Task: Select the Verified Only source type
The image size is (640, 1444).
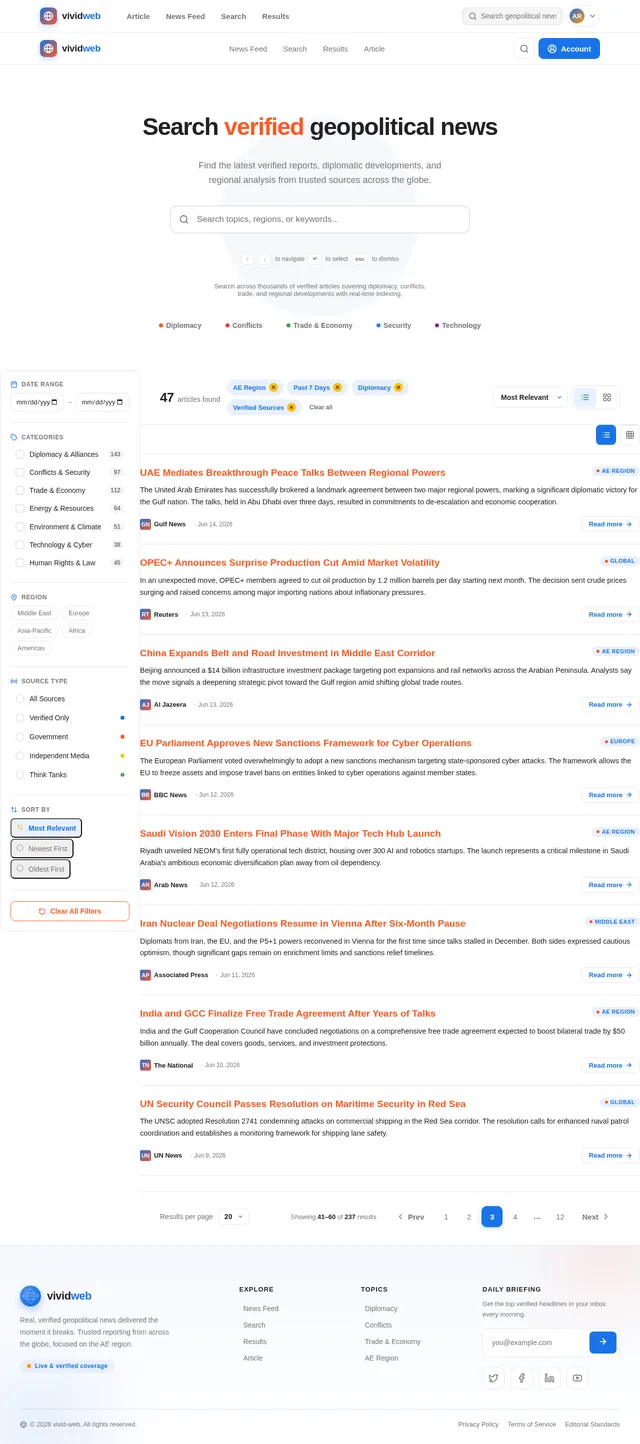Action: 20,718
